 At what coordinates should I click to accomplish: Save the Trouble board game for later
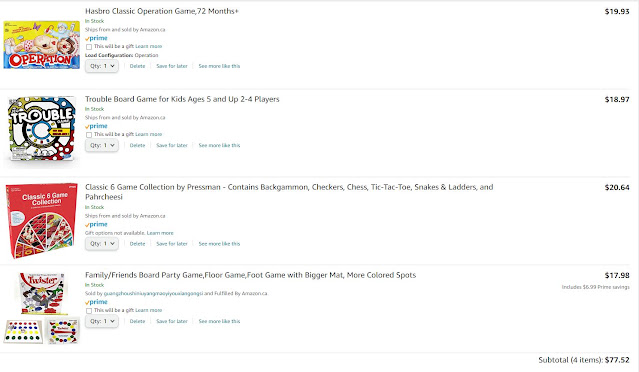172,145
